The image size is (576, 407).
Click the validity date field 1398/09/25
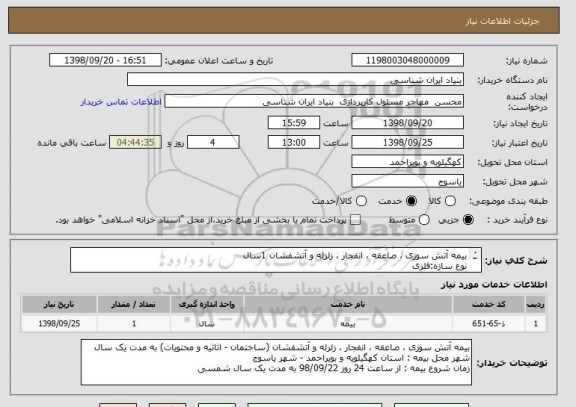click(407, 142)
